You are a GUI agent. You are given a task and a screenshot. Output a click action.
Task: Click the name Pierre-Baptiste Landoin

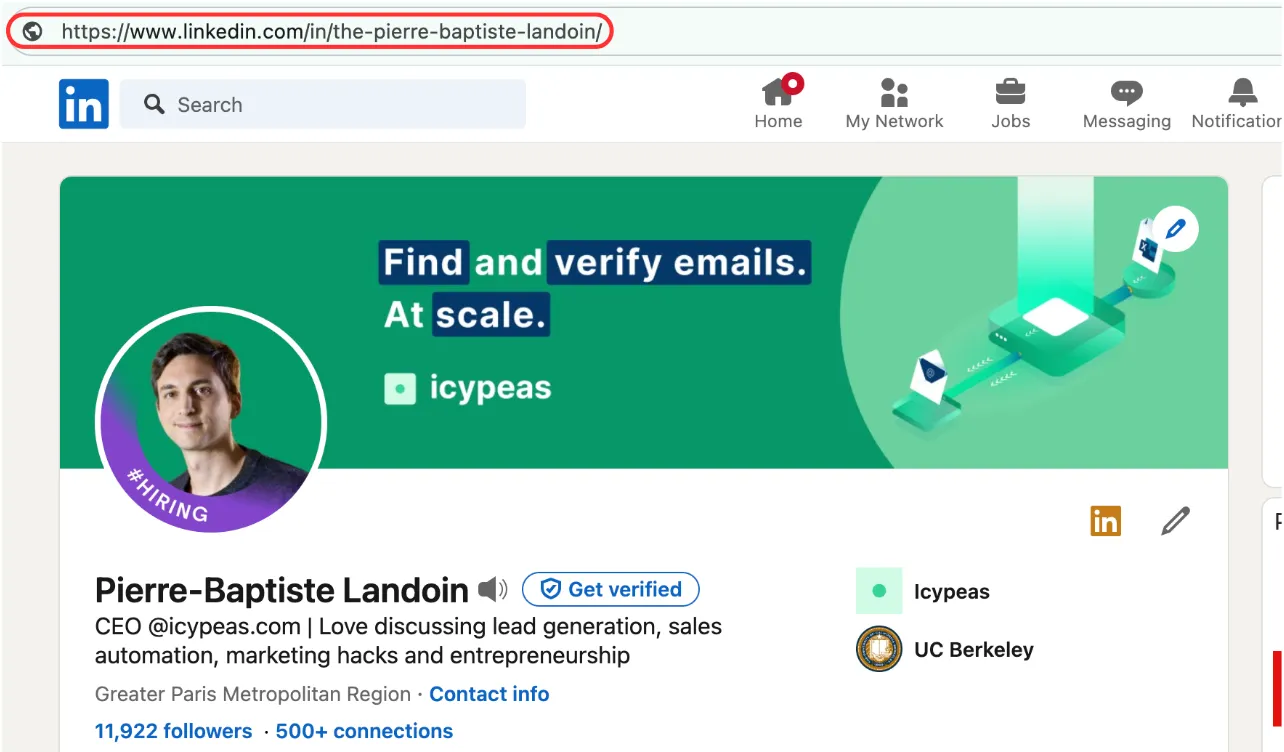pos(282,591)
